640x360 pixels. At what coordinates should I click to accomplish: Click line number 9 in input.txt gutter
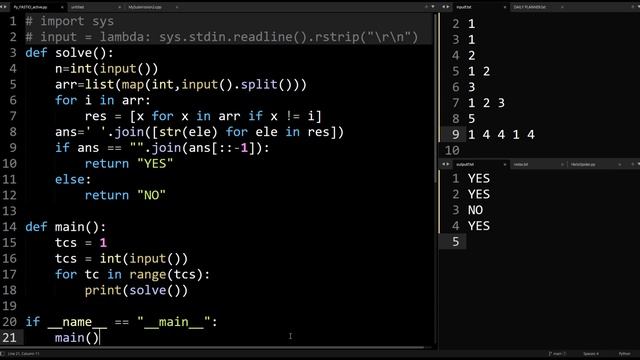(x=456, y=135)
